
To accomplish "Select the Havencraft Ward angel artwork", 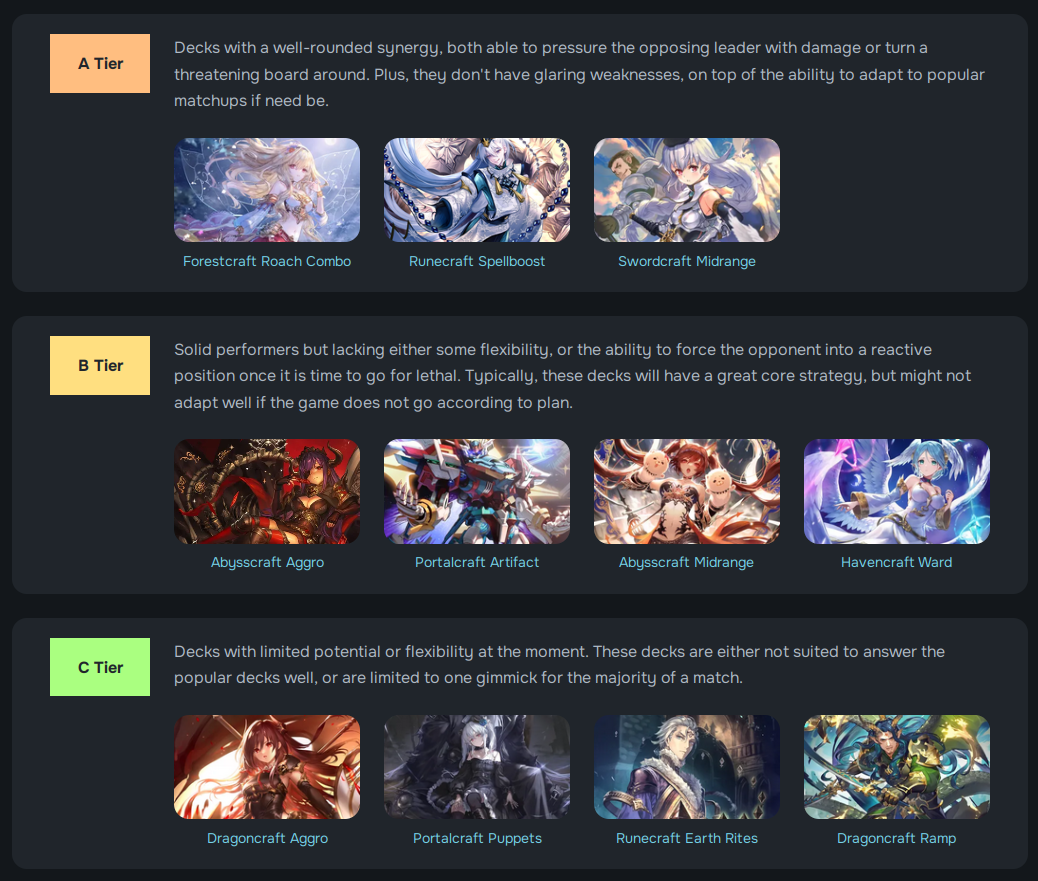I will pyautogui.click(x=896, y=492).
